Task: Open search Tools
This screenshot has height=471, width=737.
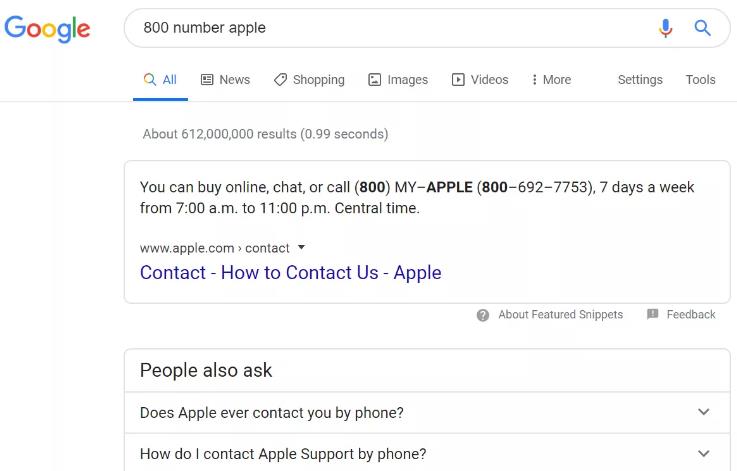Action: (x=700, y=79)
